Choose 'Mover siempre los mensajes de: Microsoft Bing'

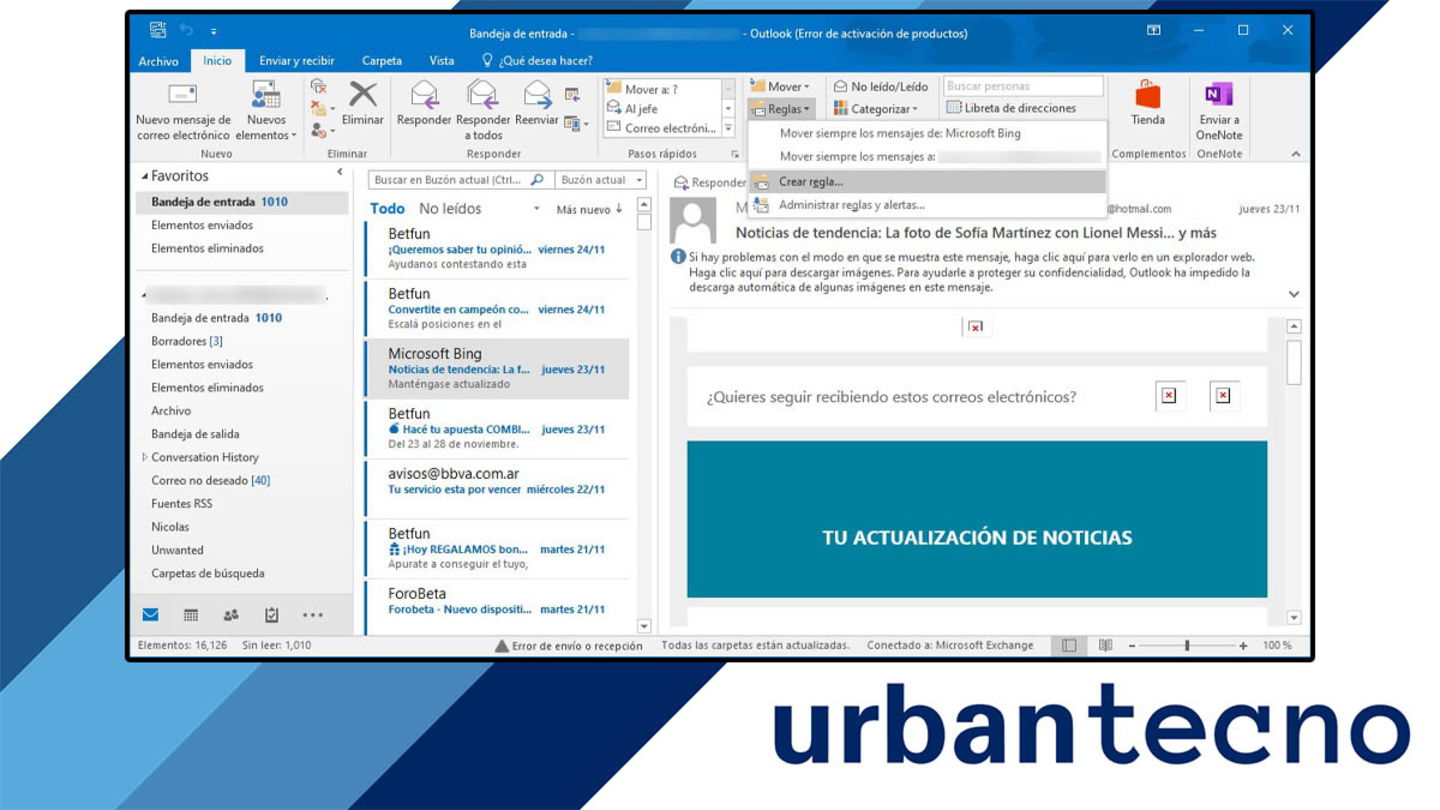(900, 133)
